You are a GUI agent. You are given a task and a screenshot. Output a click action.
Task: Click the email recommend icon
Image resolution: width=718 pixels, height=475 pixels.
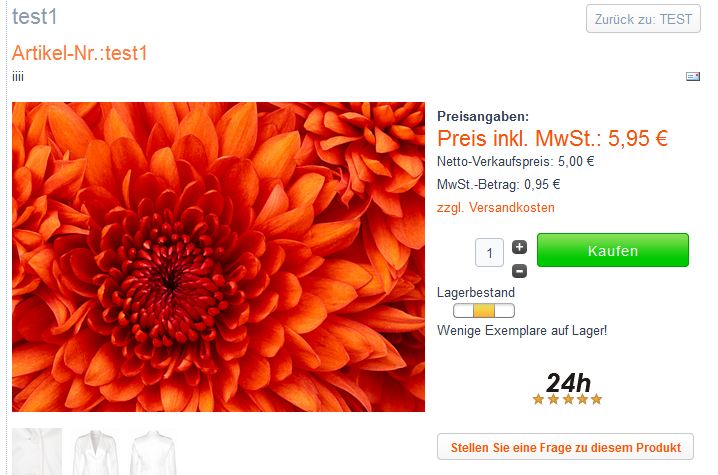[x=692, y=76]
